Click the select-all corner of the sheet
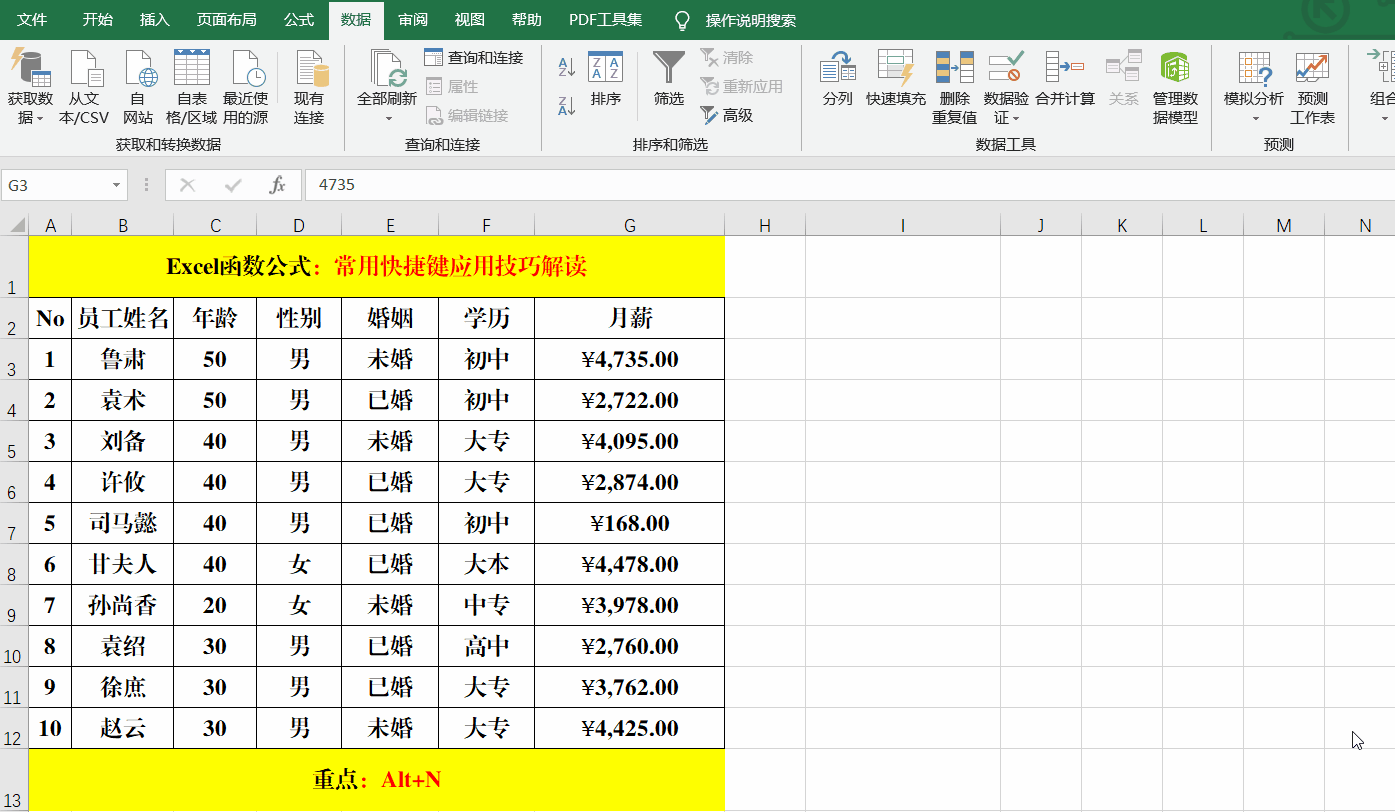 (14, 226)
